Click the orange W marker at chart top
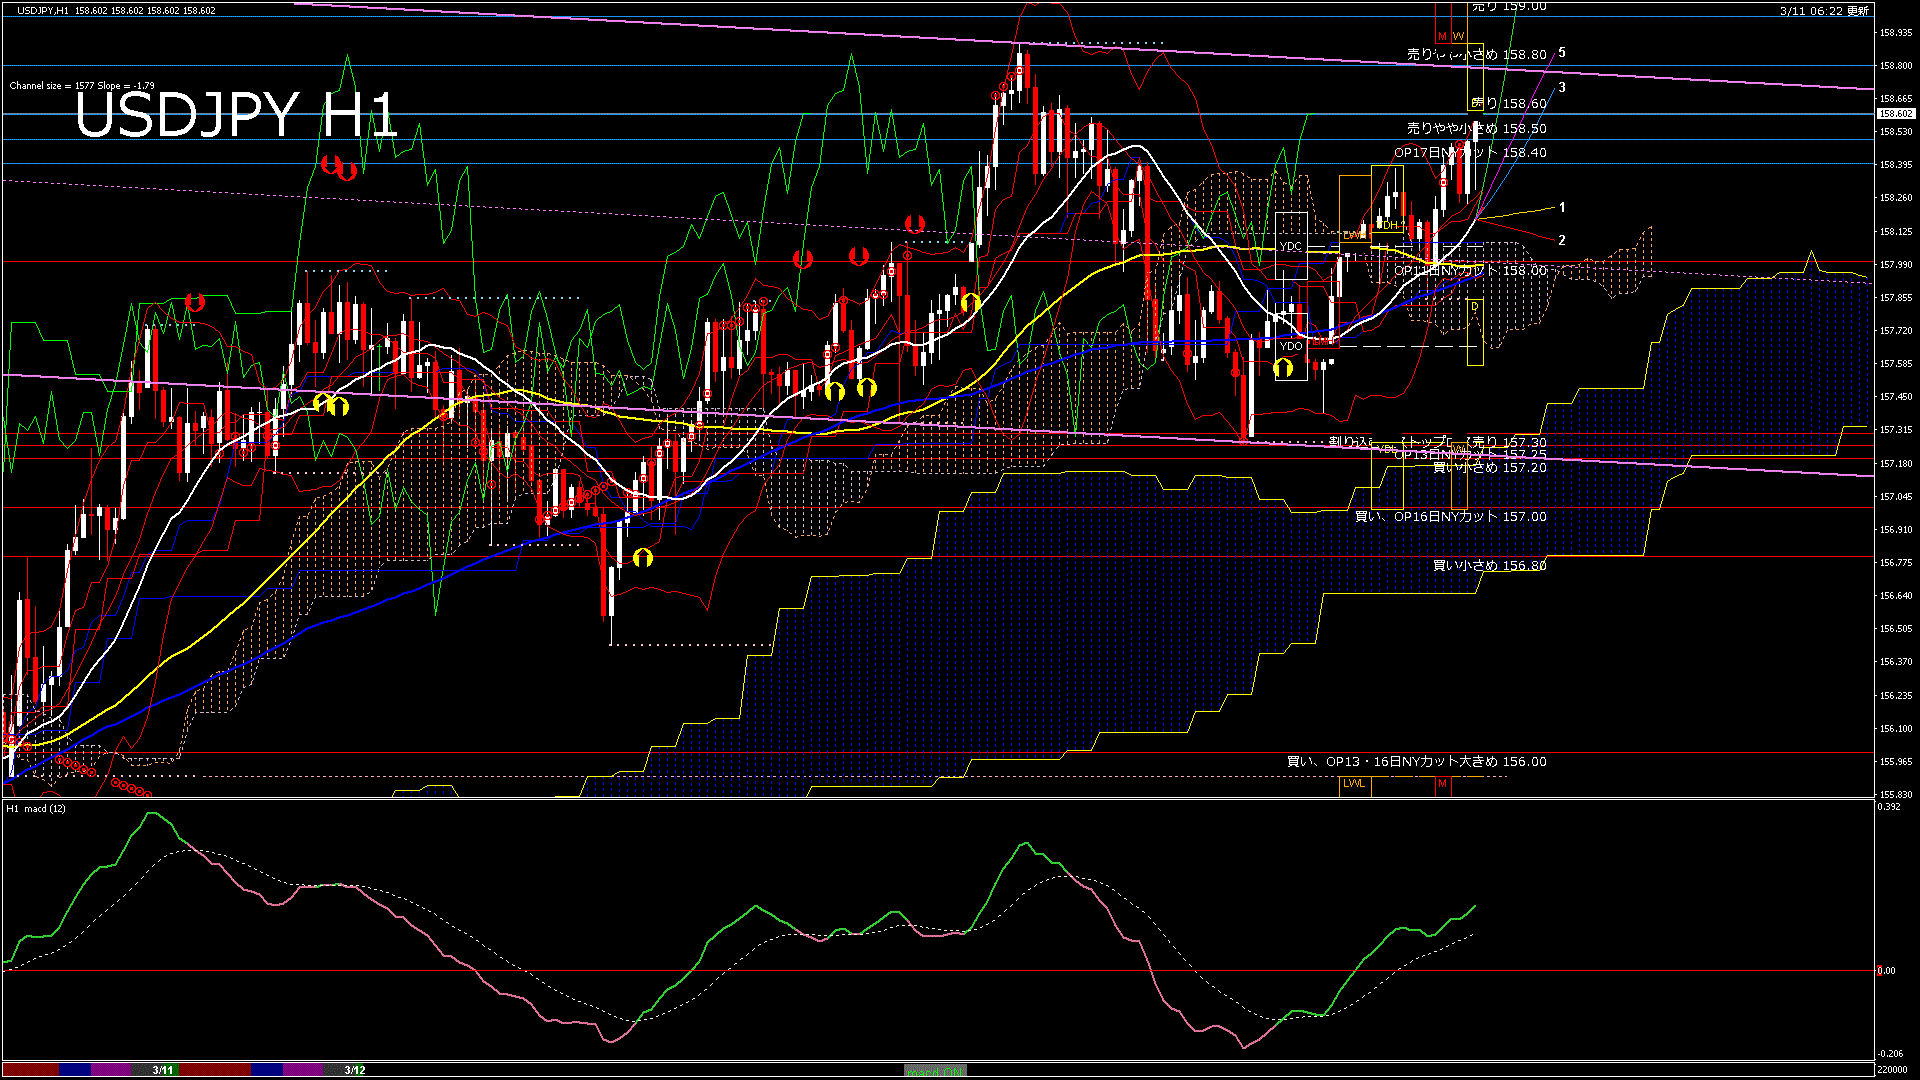The height and width of the screenshot is (1080, 1920). pos(1459,36)
